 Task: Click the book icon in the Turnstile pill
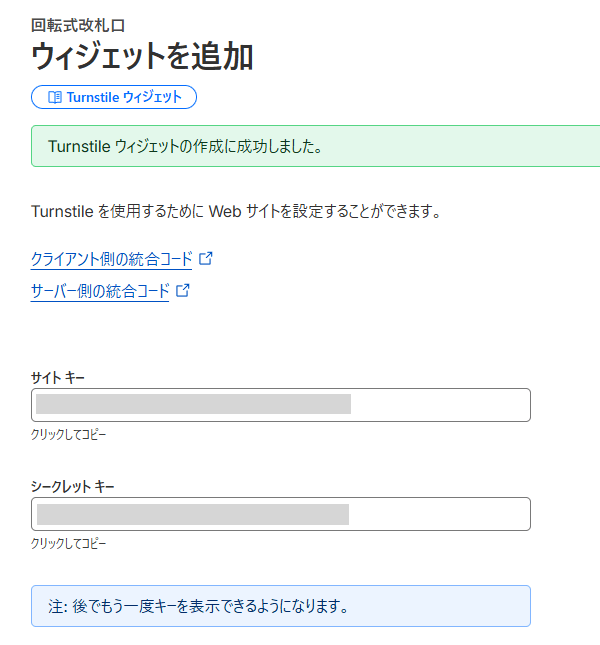(55, 97)
